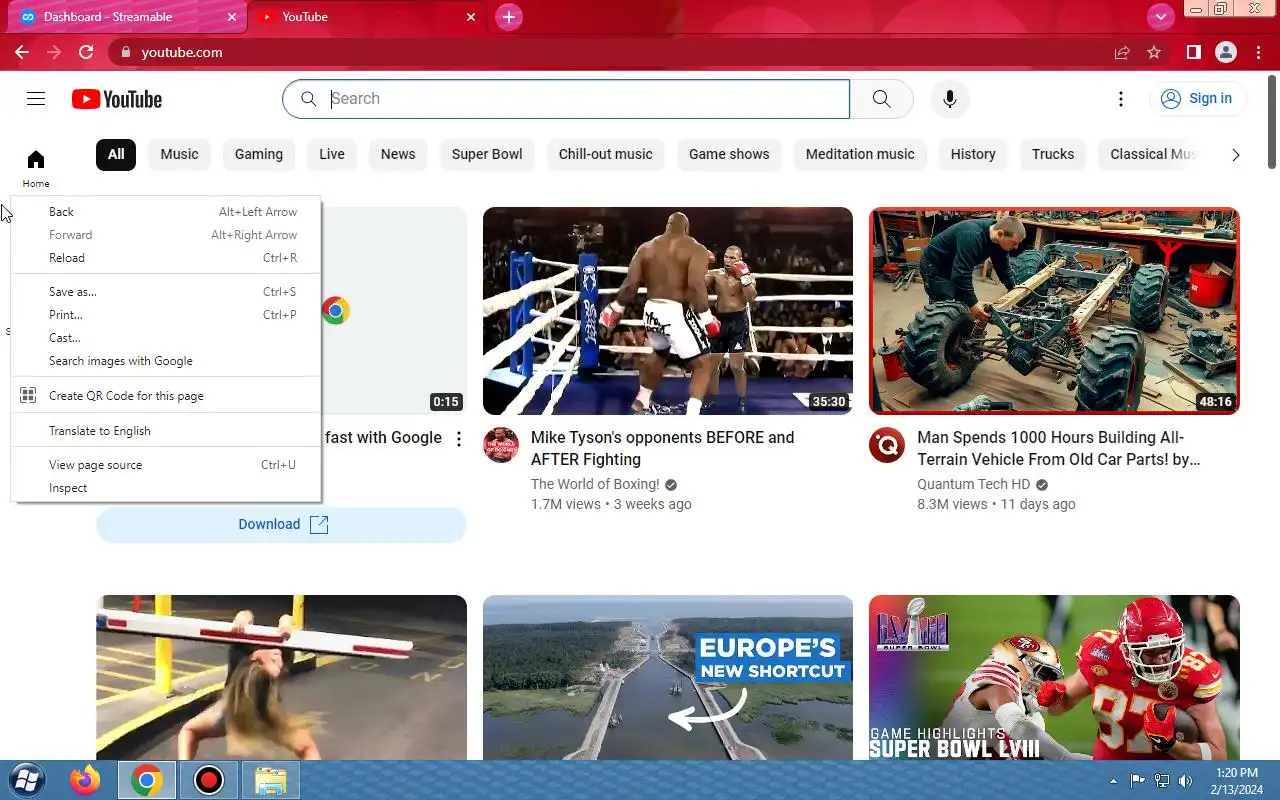Bookmark this page with the star icon
The width and height of the screenshot is (1280, 800).
[1154, 52]
